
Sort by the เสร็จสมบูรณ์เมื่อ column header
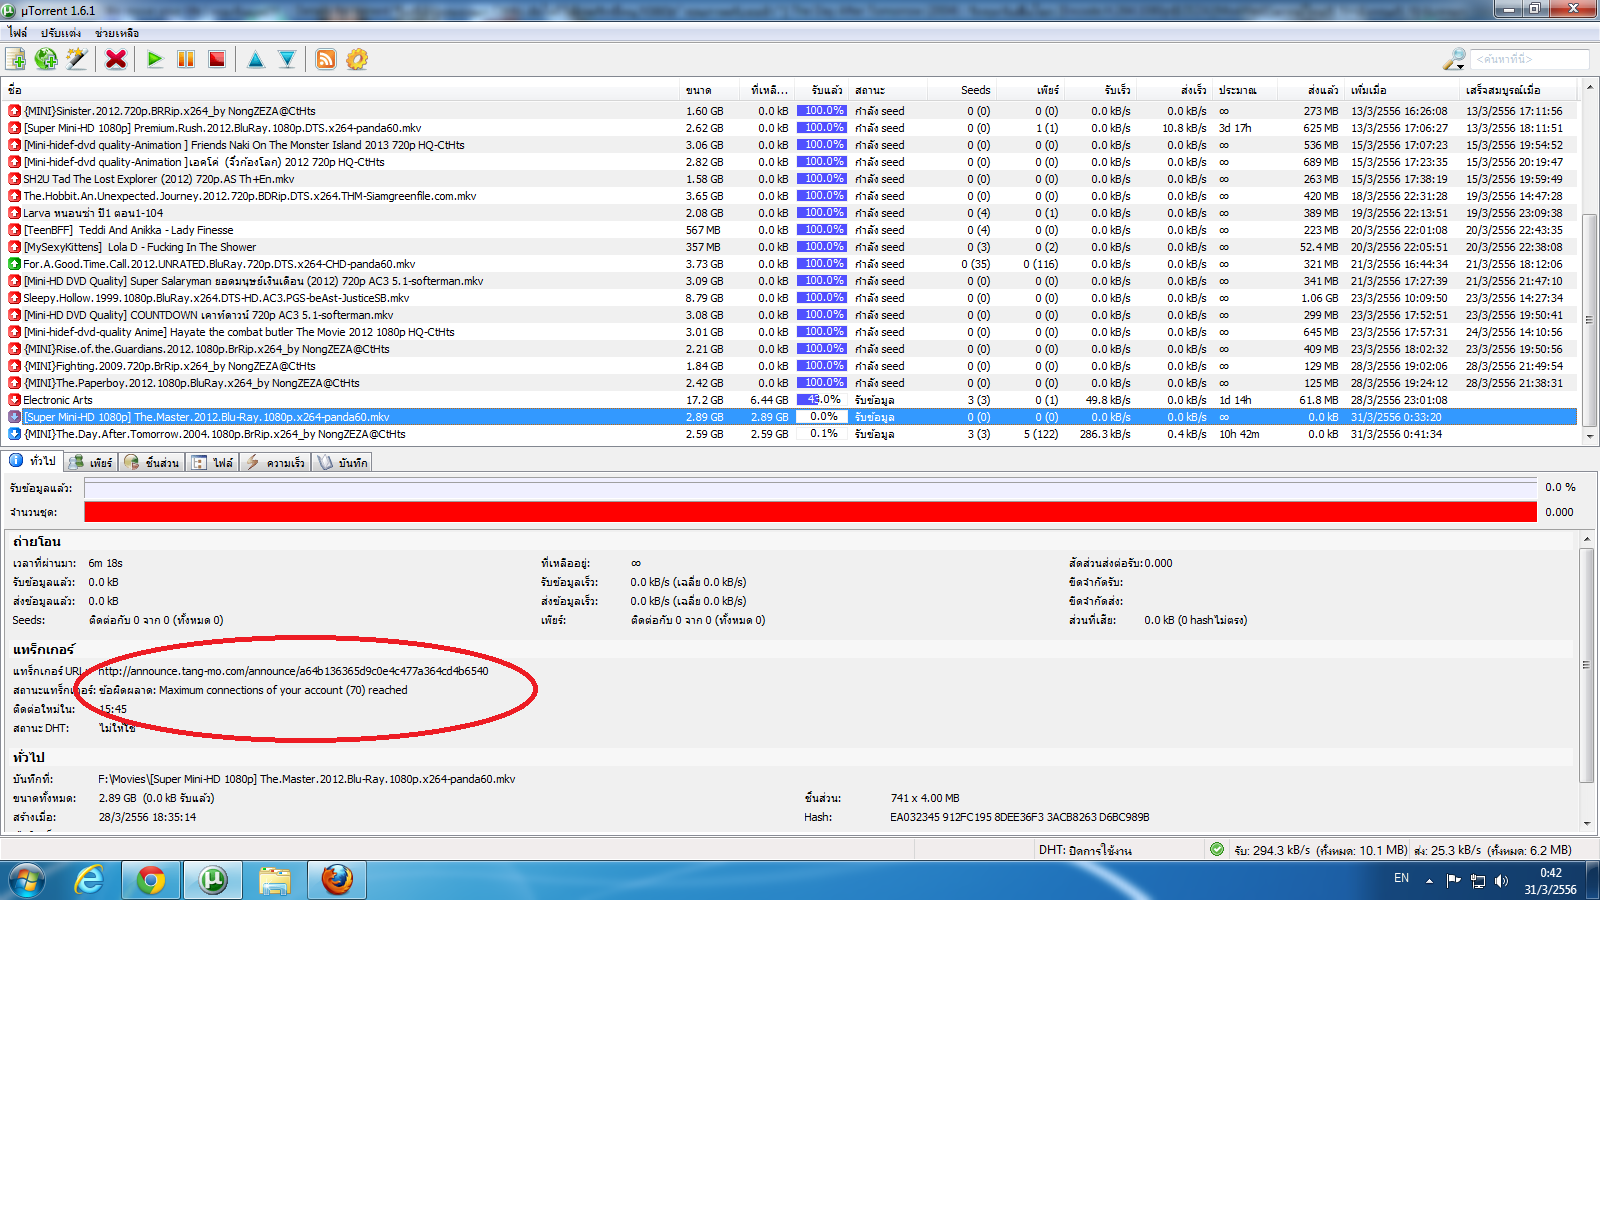click(x=1520, y=90)
